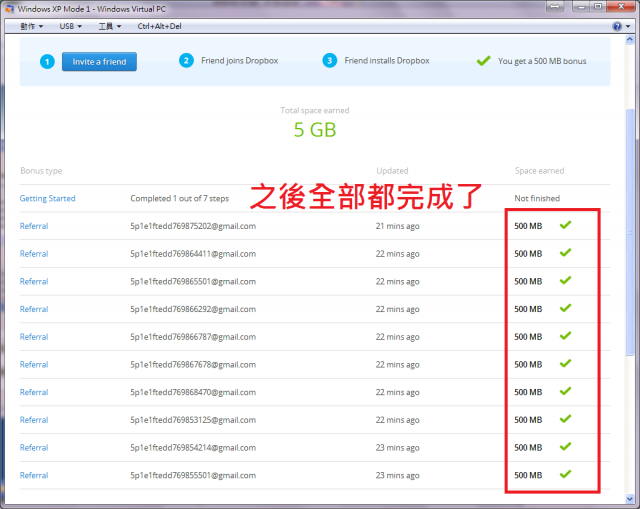Open the USB menu

70,26
